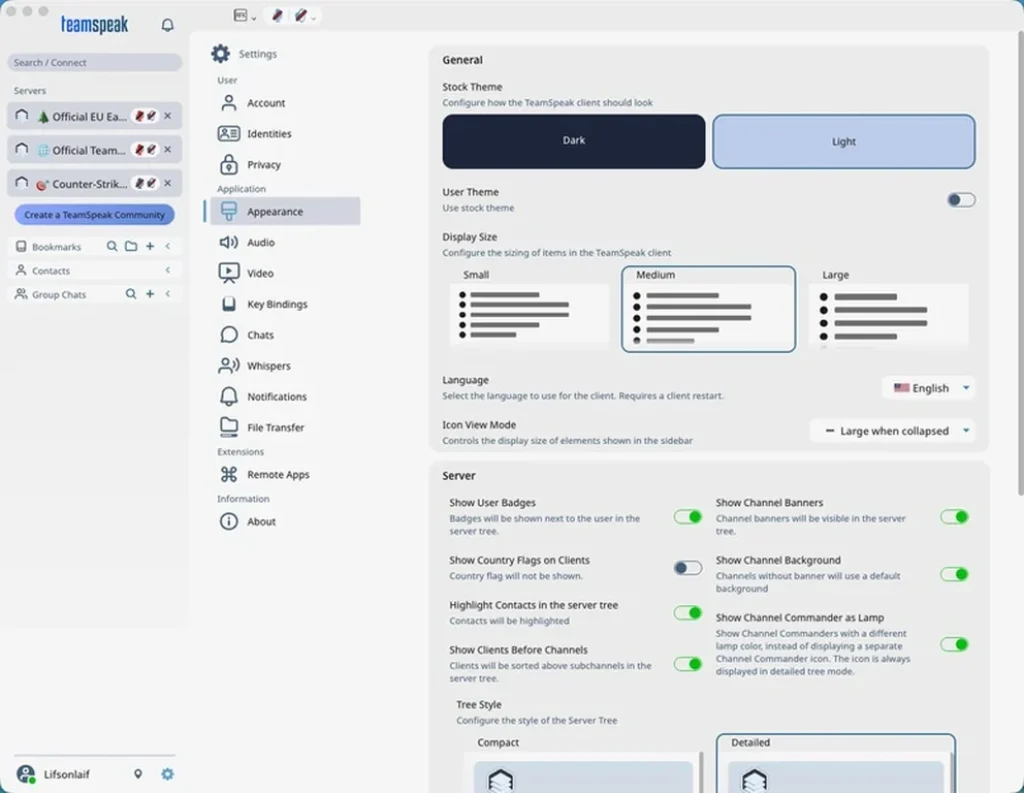Click the location pin icon beside Lifsonlaif
The width and height of the screenshot is (1024, 793).
(138, 774)
